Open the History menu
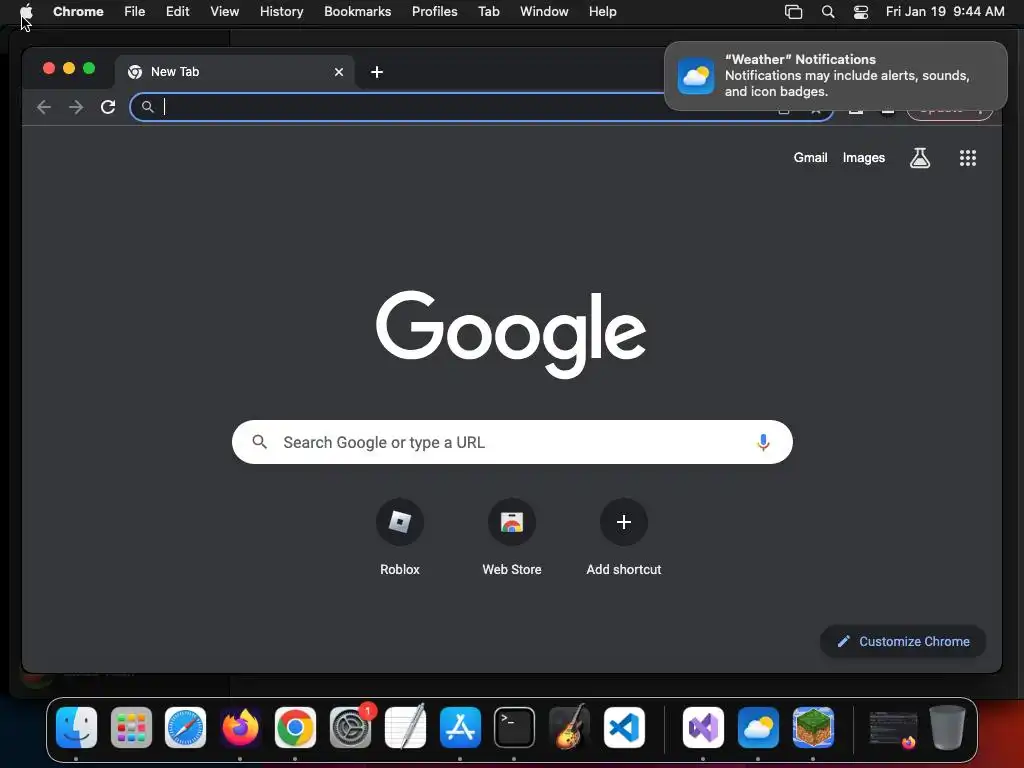The width and height of the screenshot is (1024, 768). [281, 11]
